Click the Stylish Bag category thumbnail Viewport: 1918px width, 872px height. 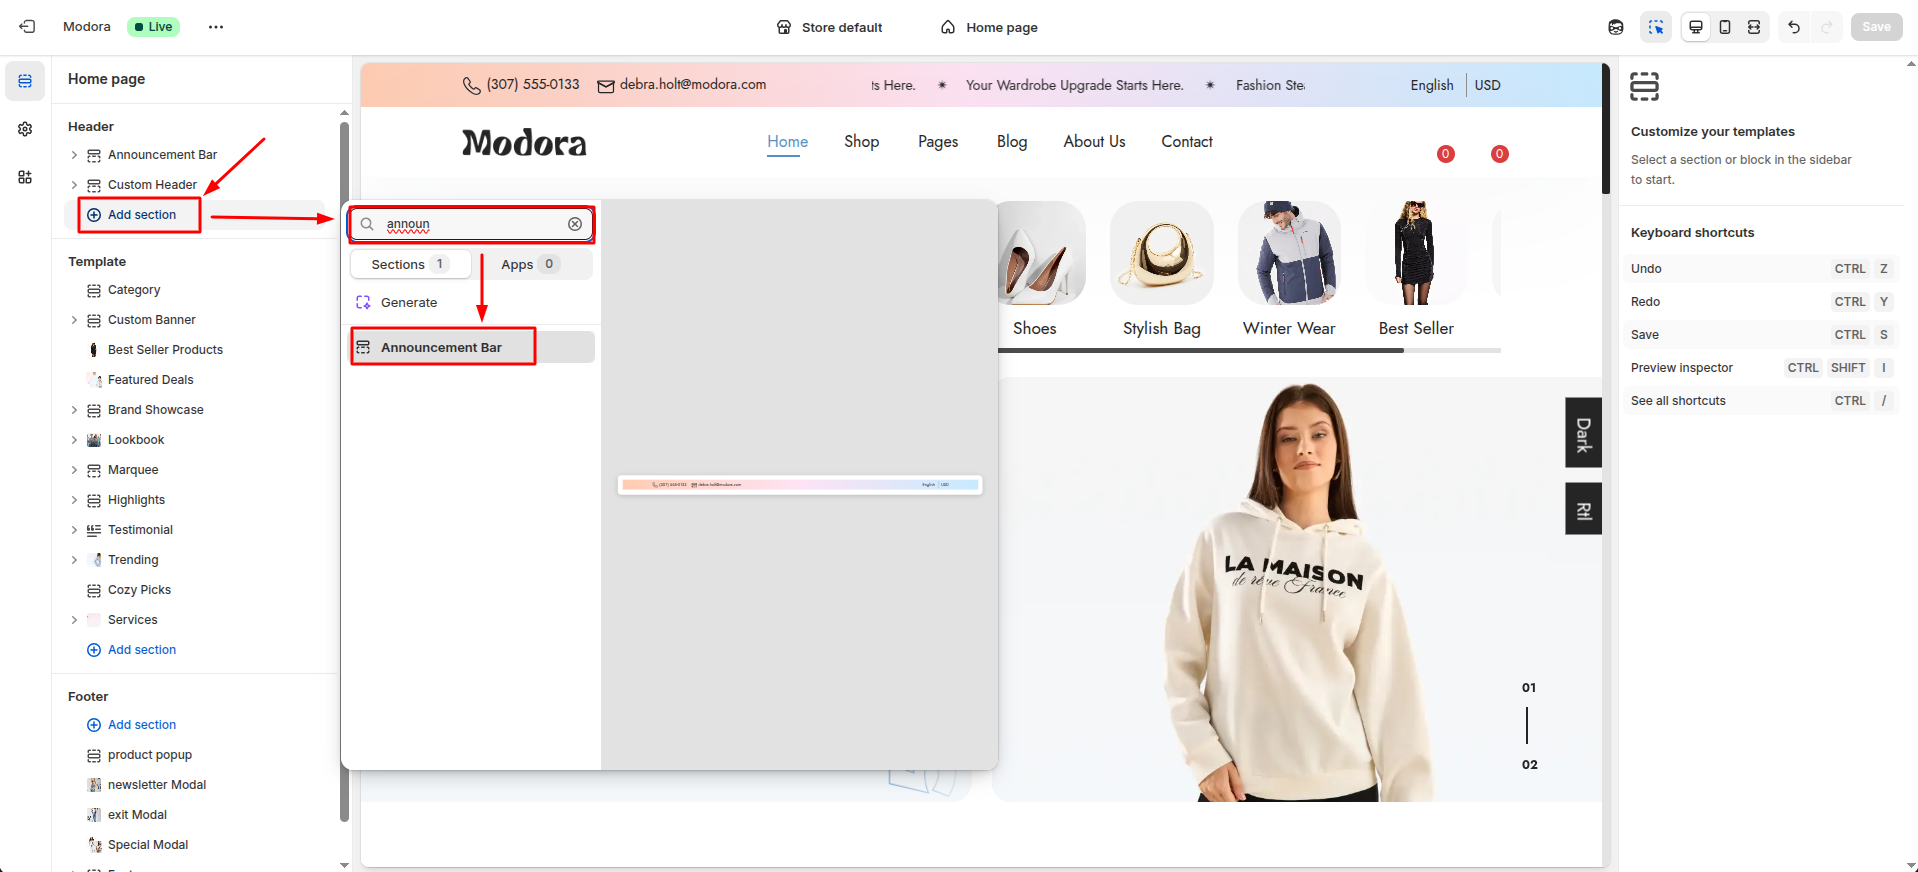point(1162,253)
